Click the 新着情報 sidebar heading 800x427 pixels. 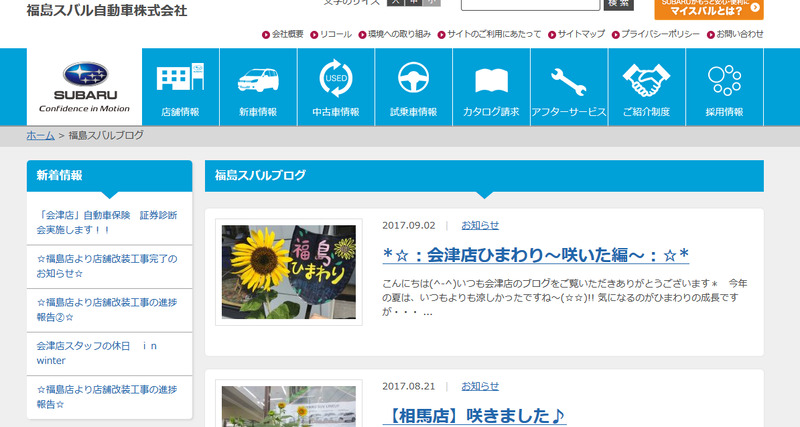click(x=59, y=175)
